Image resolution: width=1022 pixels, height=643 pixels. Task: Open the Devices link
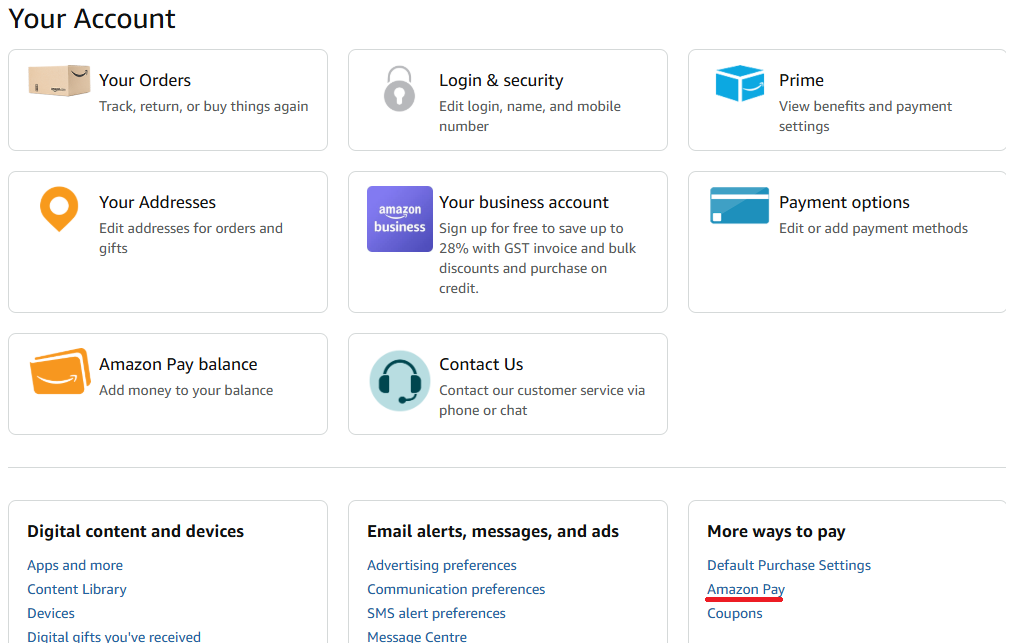click(x=51, y=613)
